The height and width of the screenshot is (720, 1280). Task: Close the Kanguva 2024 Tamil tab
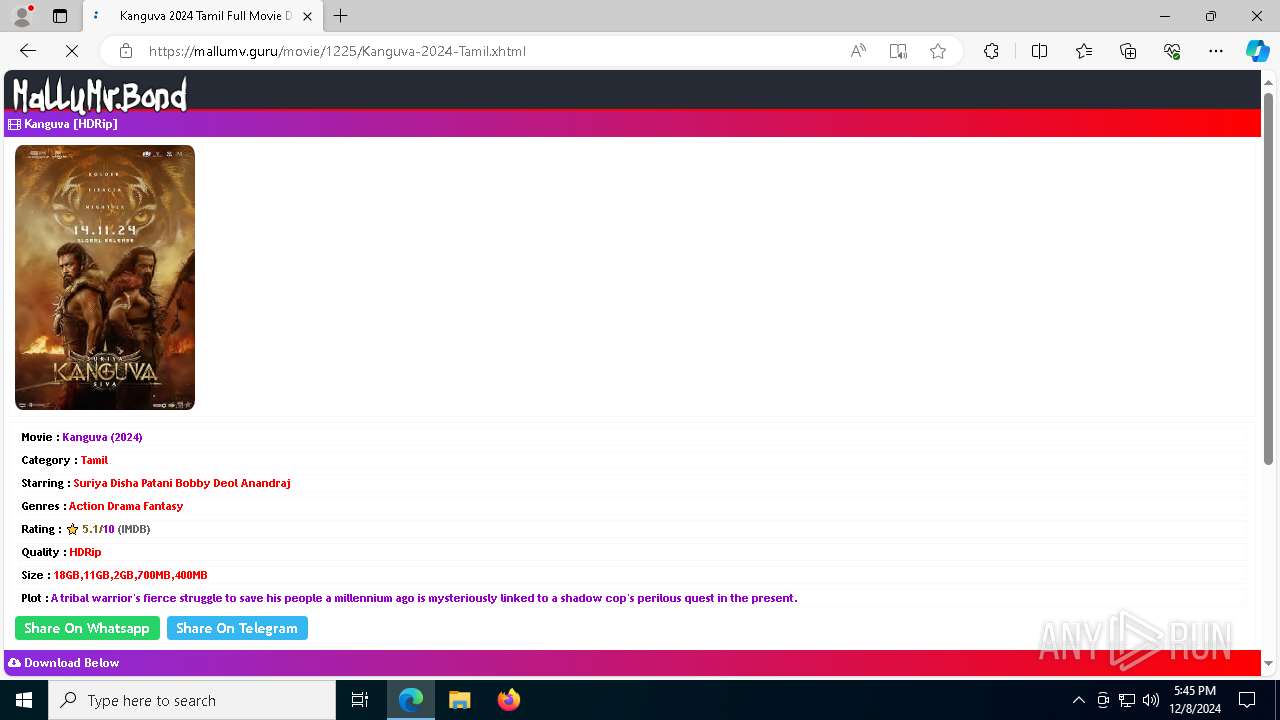tap(307, 16)
